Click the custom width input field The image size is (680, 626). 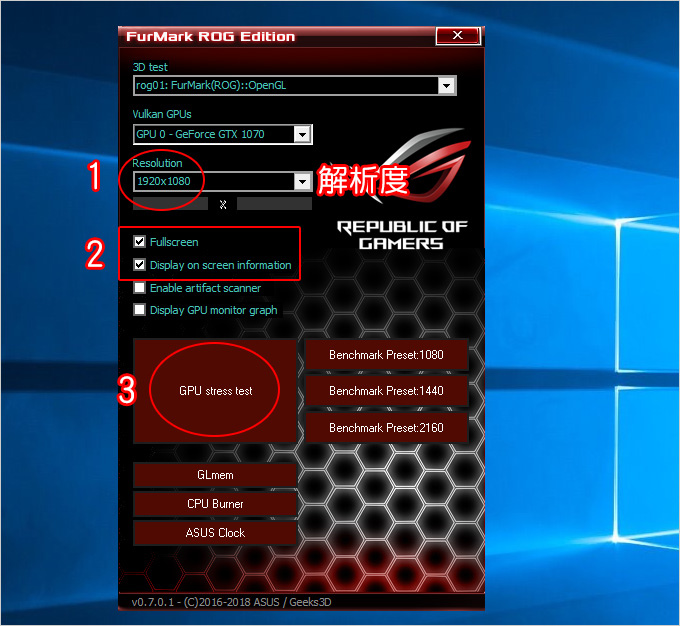[x=170, y=204]
